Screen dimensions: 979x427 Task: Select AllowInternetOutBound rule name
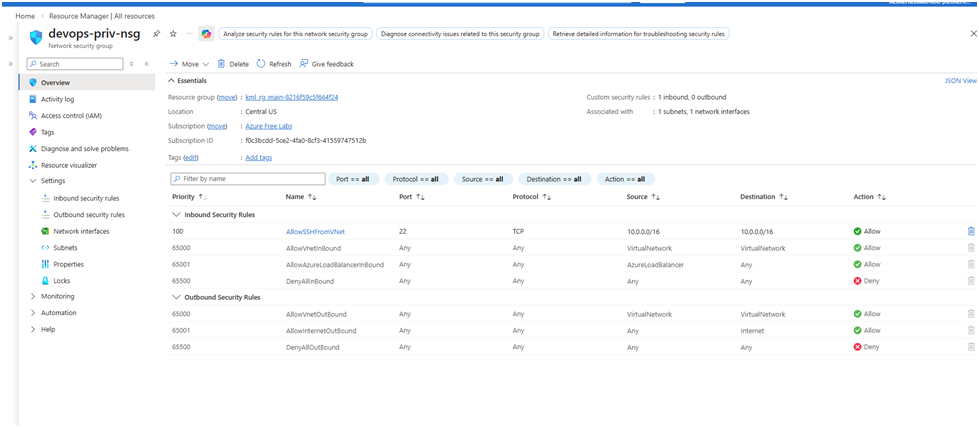pos(321,331)
